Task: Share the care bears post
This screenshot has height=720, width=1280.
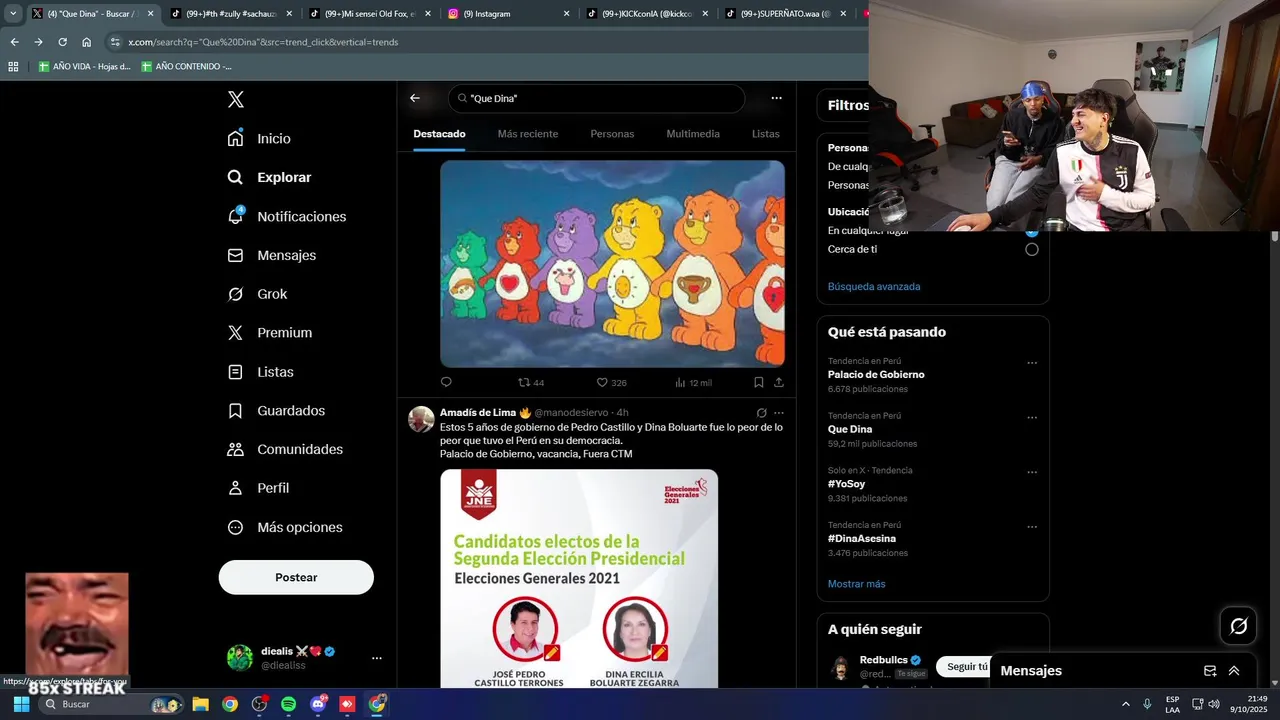Action: [x=779, y=382]
